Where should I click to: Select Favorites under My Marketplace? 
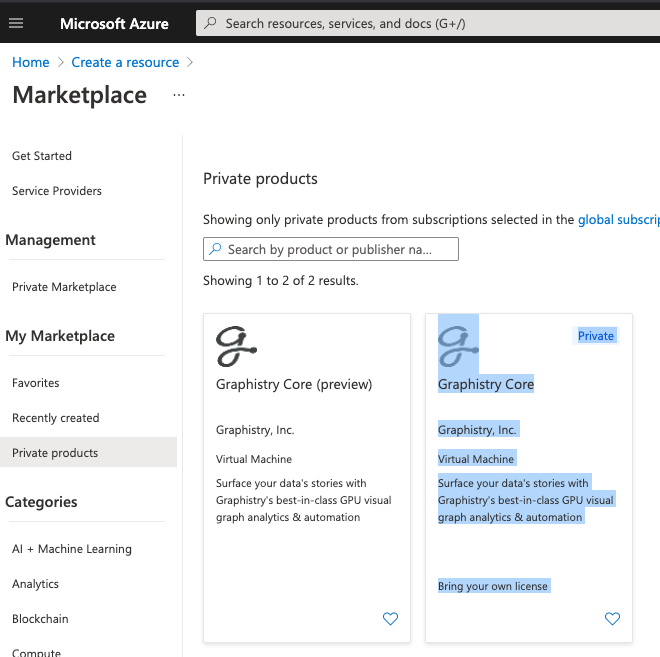click(x=36, y=383)
